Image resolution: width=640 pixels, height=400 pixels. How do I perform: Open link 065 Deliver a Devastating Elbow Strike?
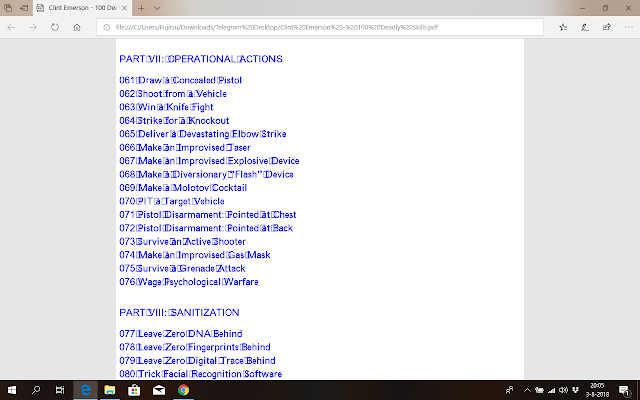(202, 134)
